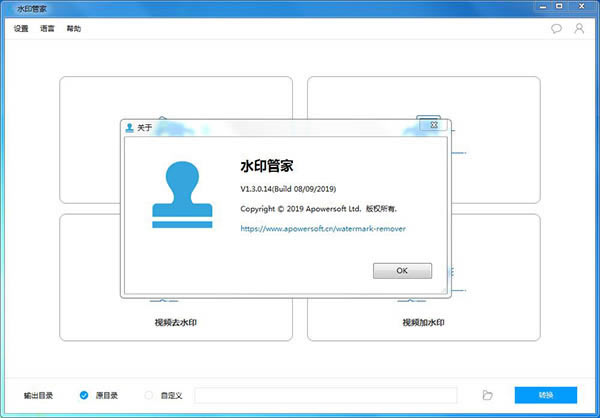The height and width of the screenshot is (418, 600).
Task: Click OK in the 关于 dialog
Action: coord(402,271)
